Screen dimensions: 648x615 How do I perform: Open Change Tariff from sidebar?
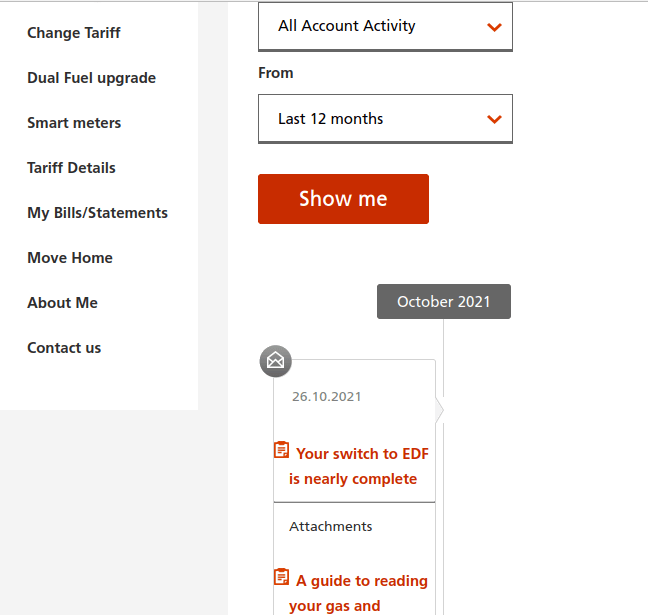pos(74,33)
